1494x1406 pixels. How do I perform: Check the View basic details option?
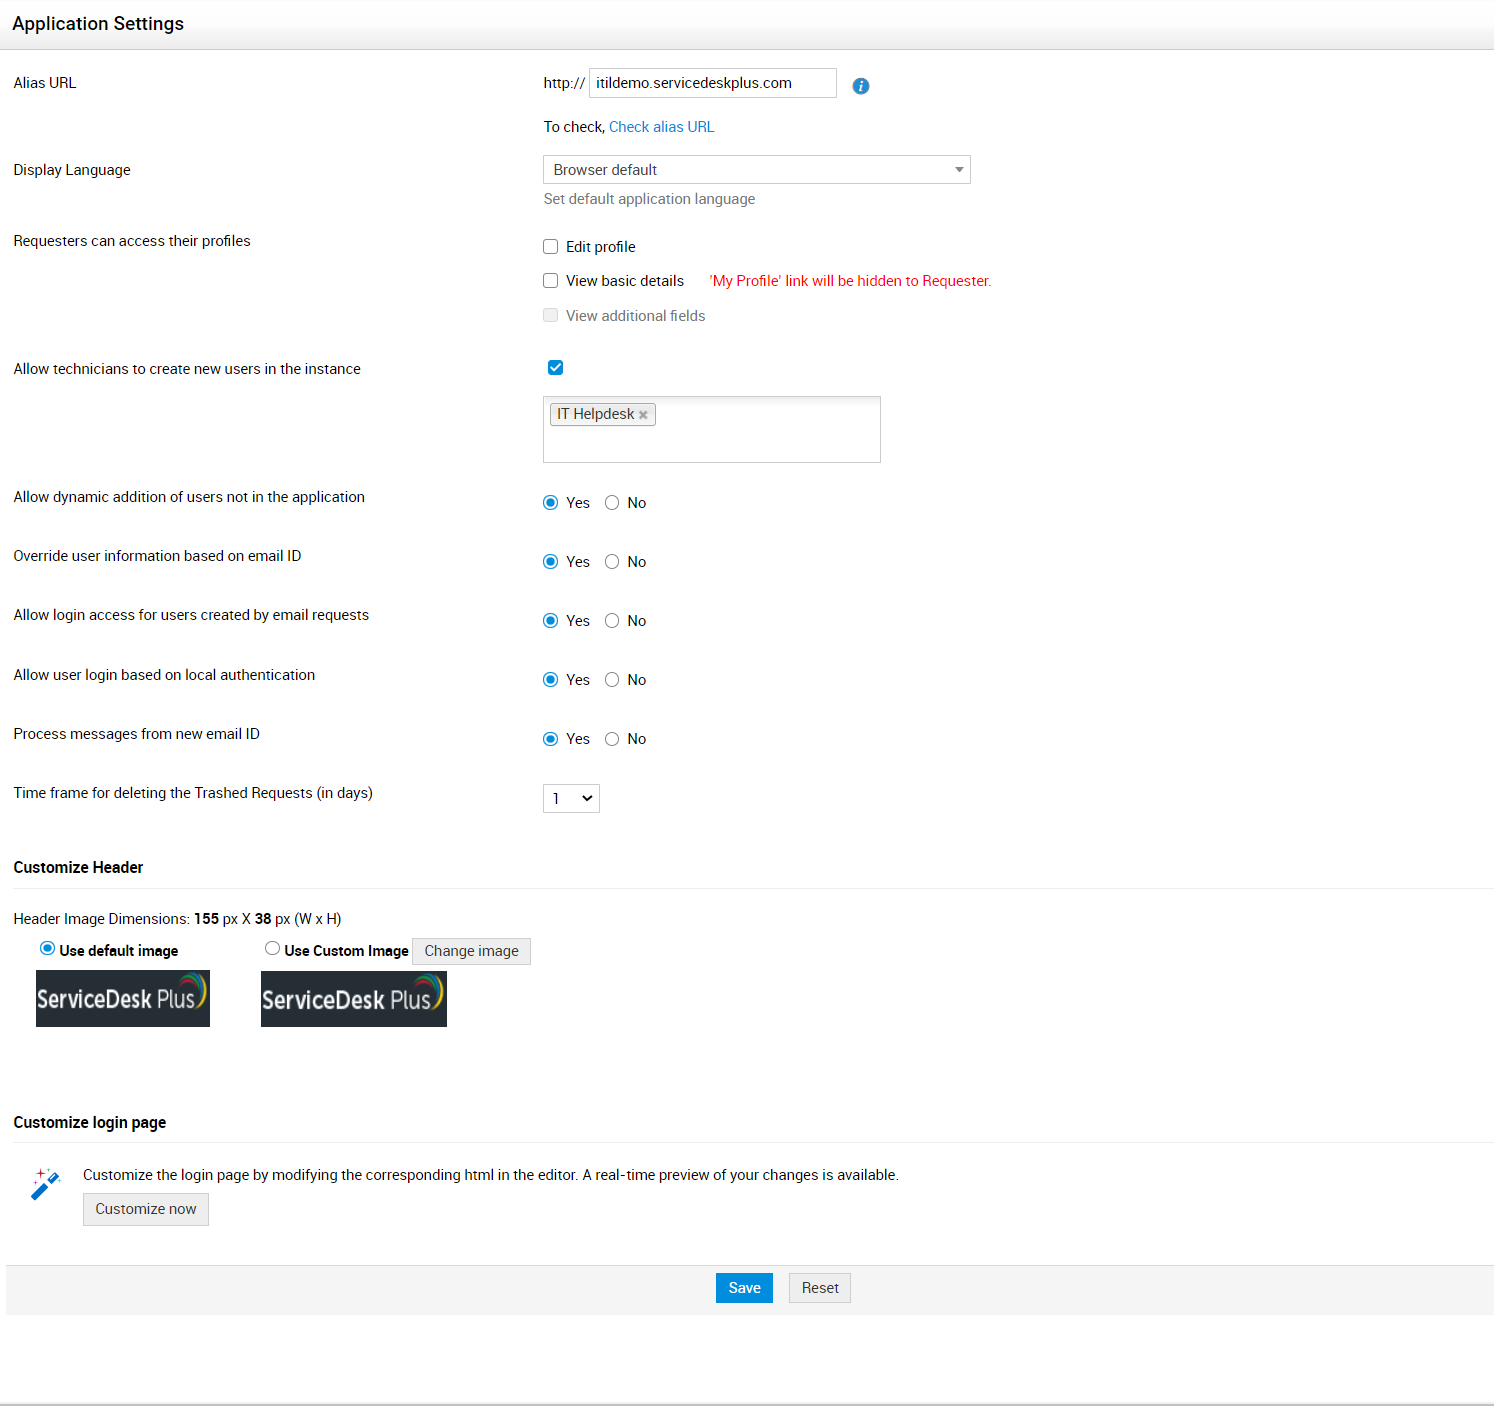[x=550, y=281]
